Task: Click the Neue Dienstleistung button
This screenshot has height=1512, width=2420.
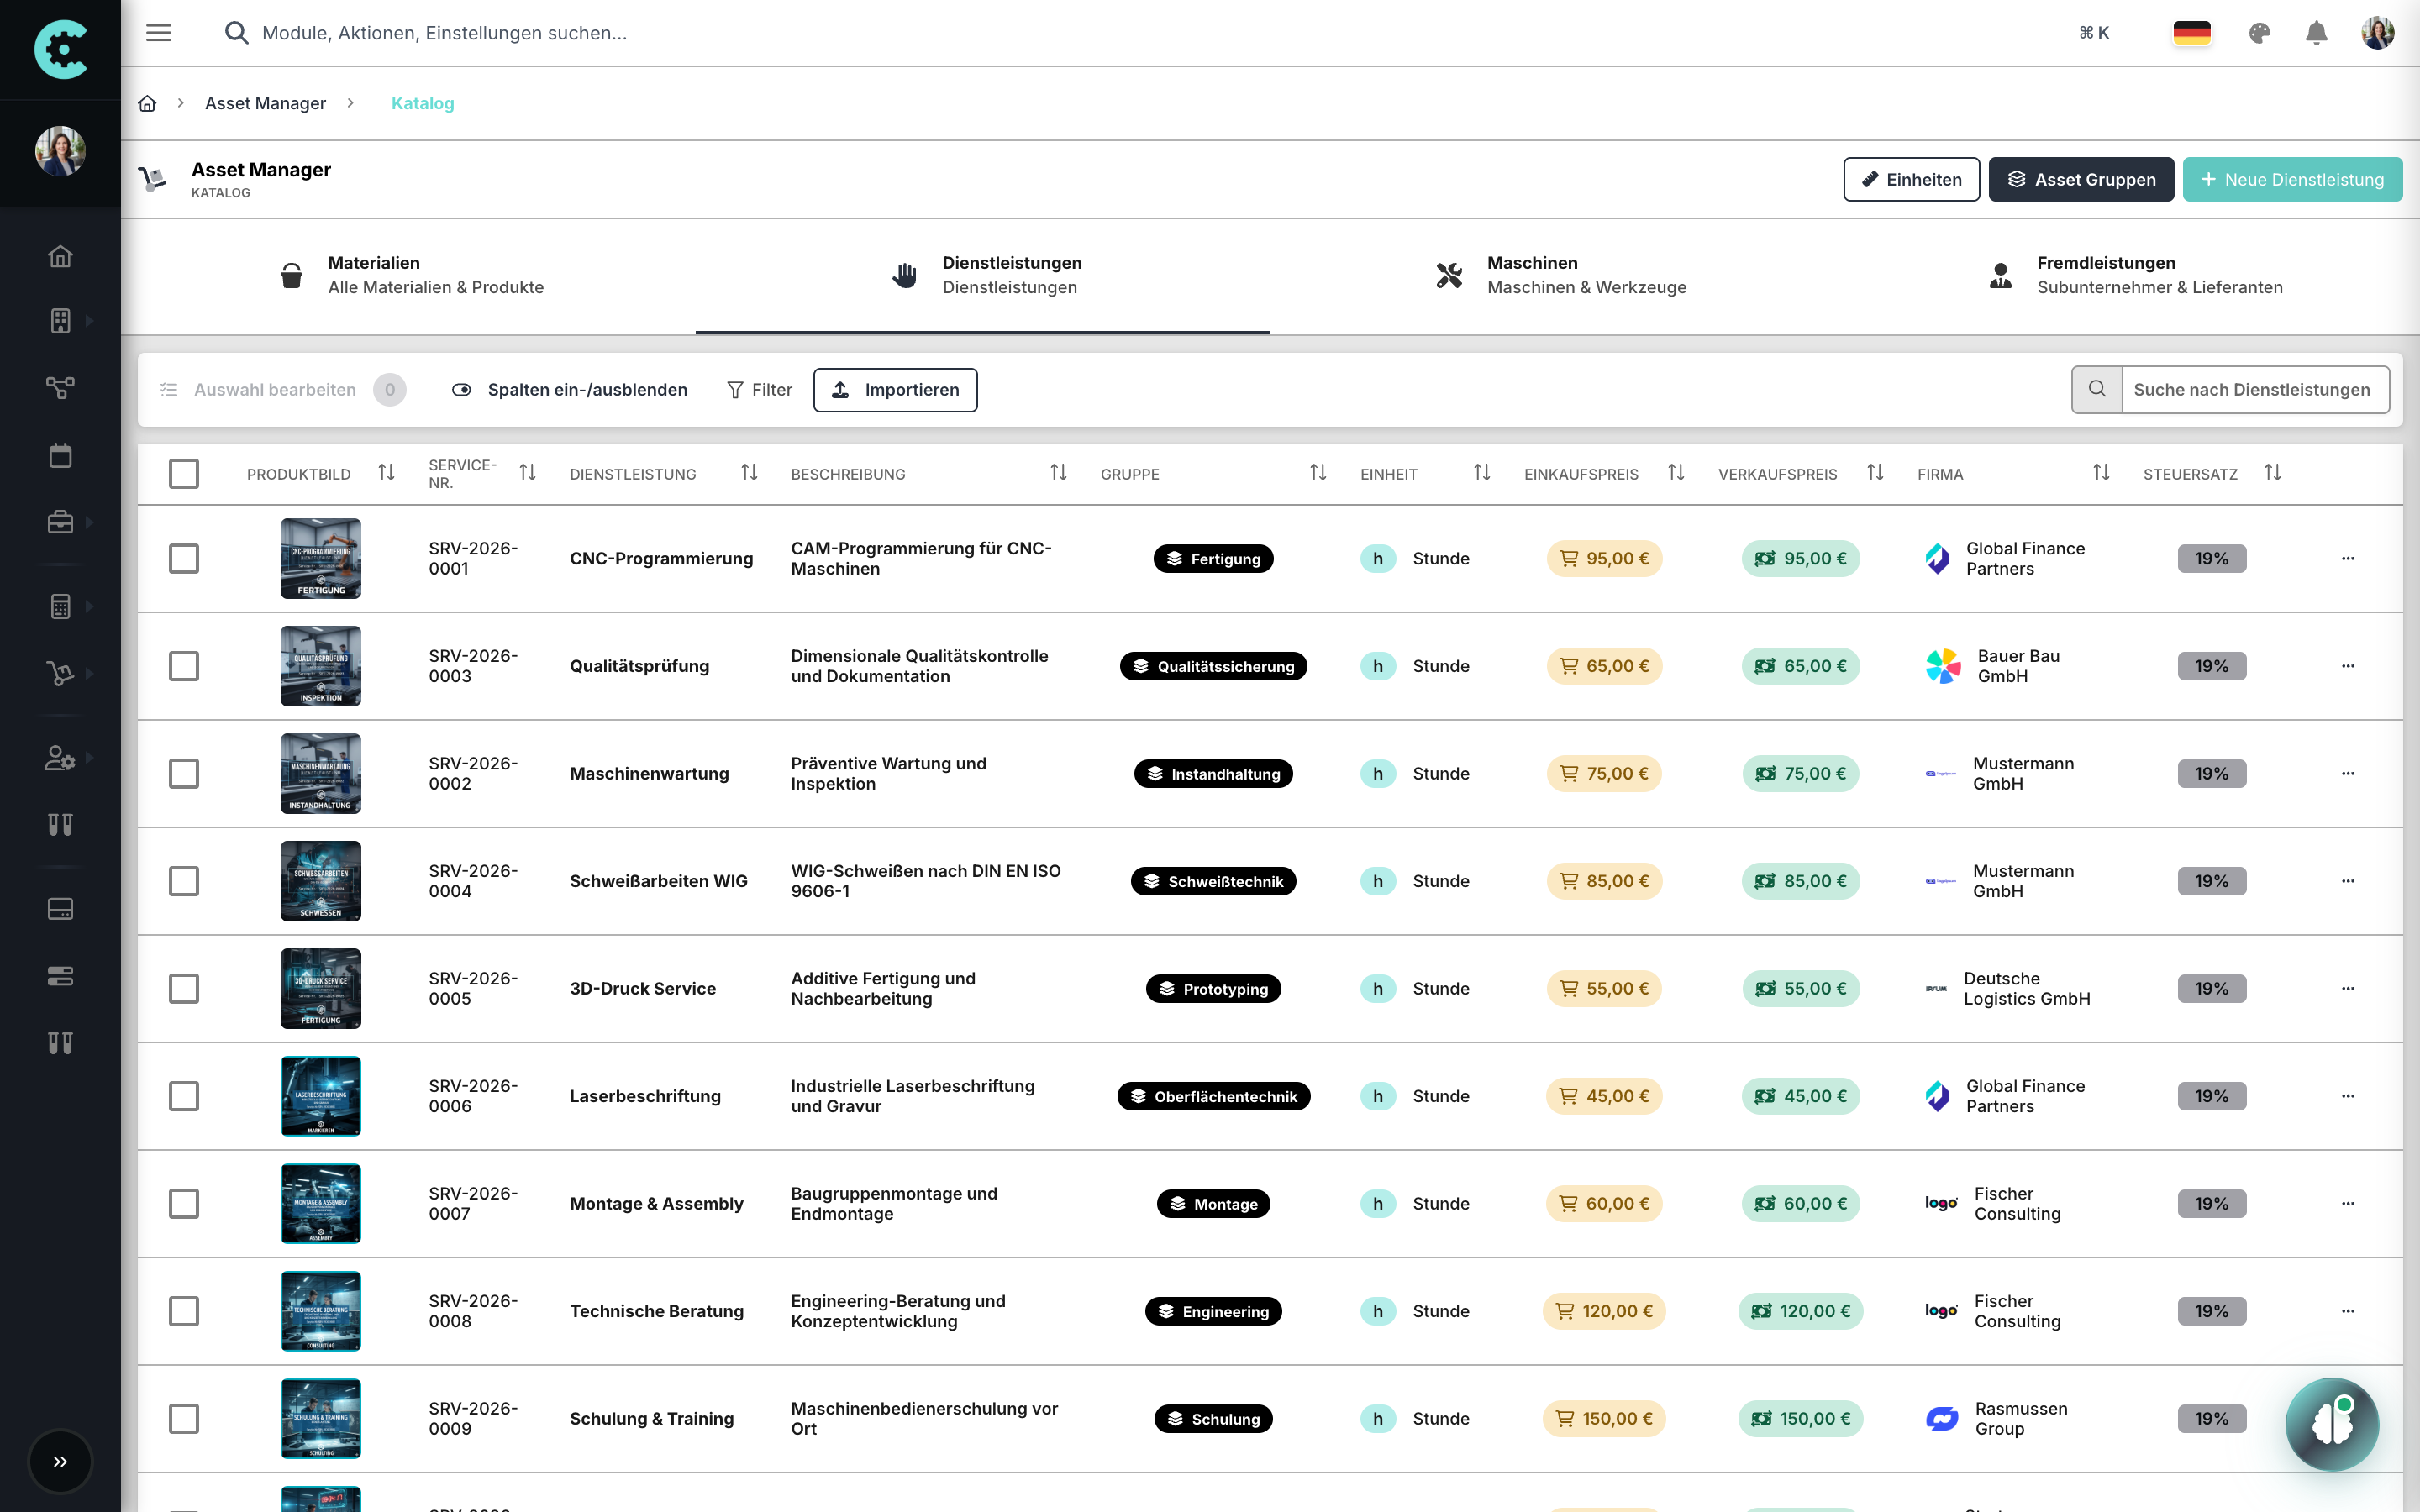Action: 2292,179
